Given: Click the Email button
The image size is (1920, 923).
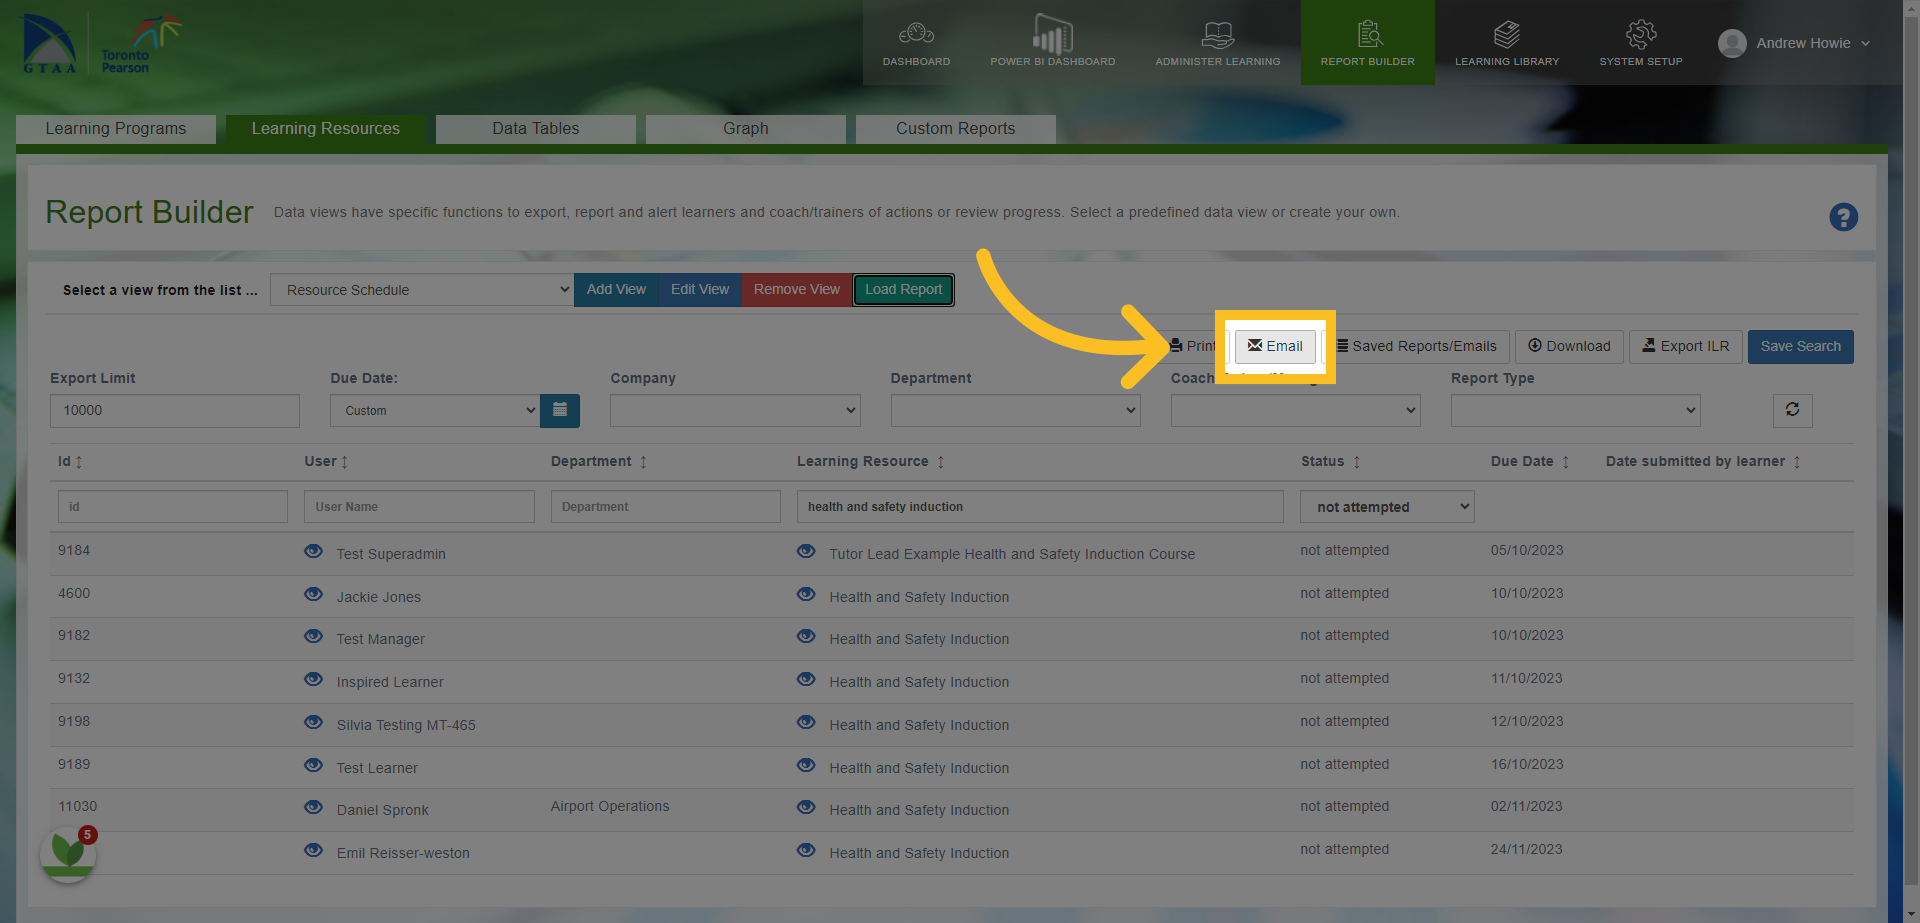Looking at the screenshot, I should point(1275,346).
